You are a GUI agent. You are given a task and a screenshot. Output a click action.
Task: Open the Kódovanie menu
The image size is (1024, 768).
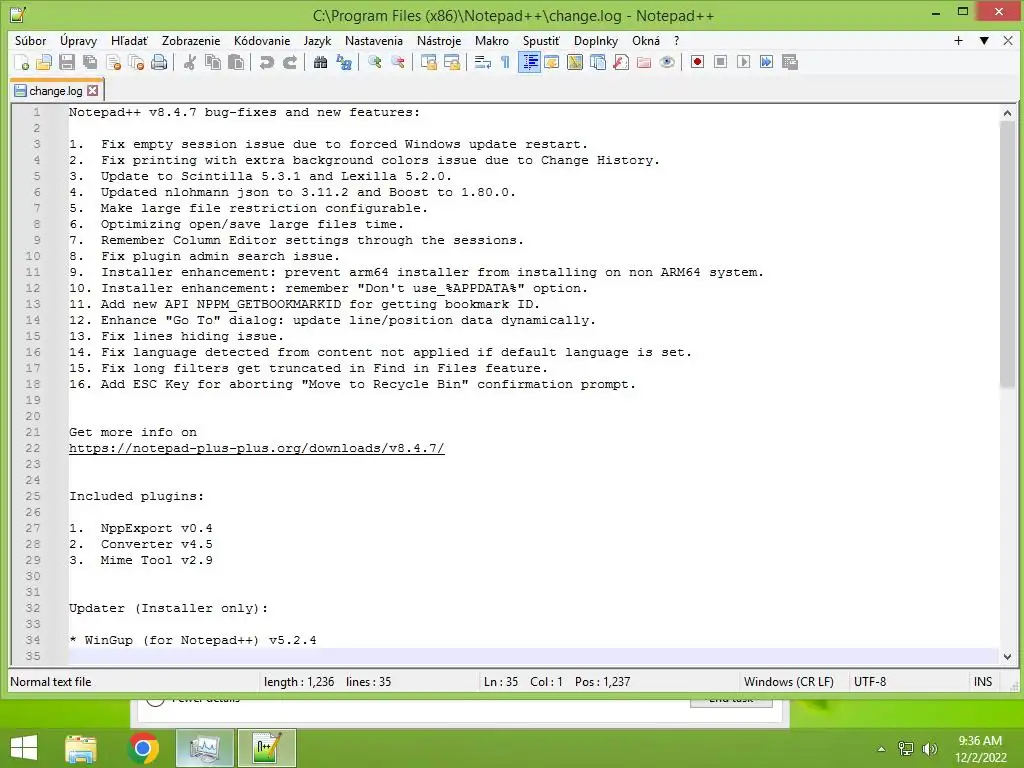[262, 40]
